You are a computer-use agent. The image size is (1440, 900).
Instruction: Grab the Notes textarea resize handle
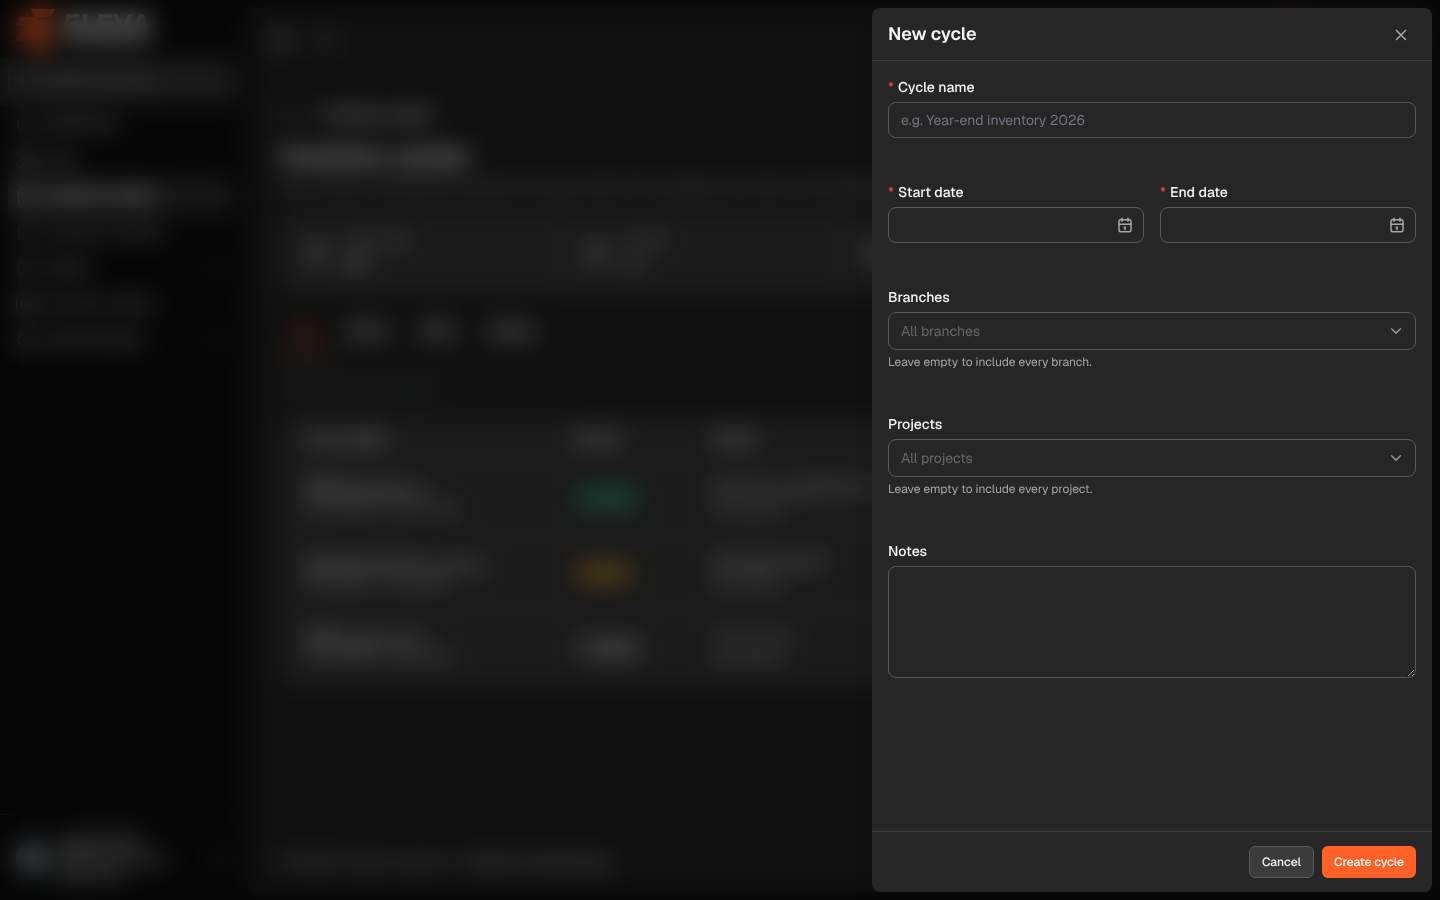(1410, 672)
